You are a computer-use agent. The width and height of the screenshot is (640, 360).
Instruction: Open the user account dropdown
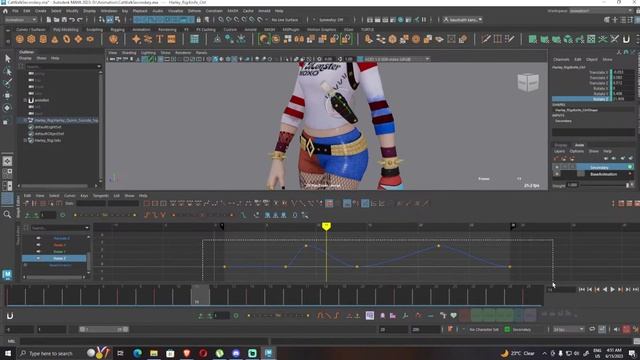pyautogui.click(x=463, y=20)
